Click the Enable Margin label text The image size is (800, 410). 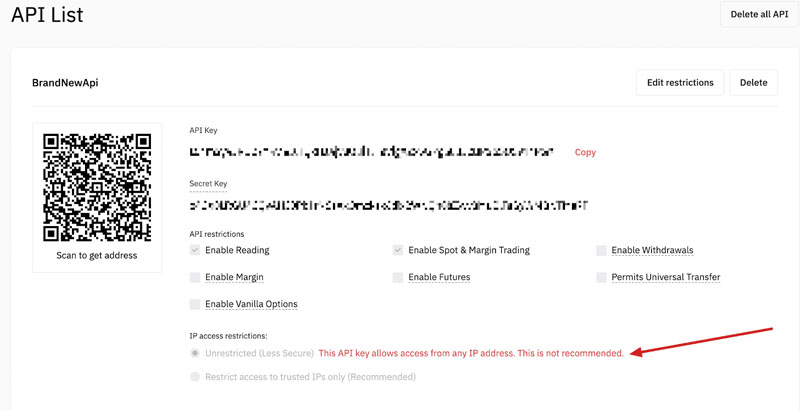[234, 277]
